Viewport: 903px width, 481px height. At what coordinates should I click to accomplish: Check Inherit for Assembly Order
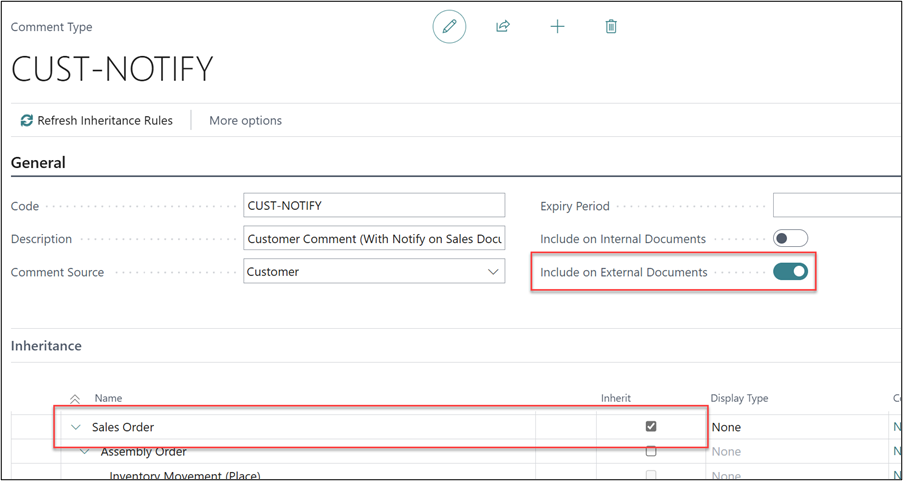[651, 451]
